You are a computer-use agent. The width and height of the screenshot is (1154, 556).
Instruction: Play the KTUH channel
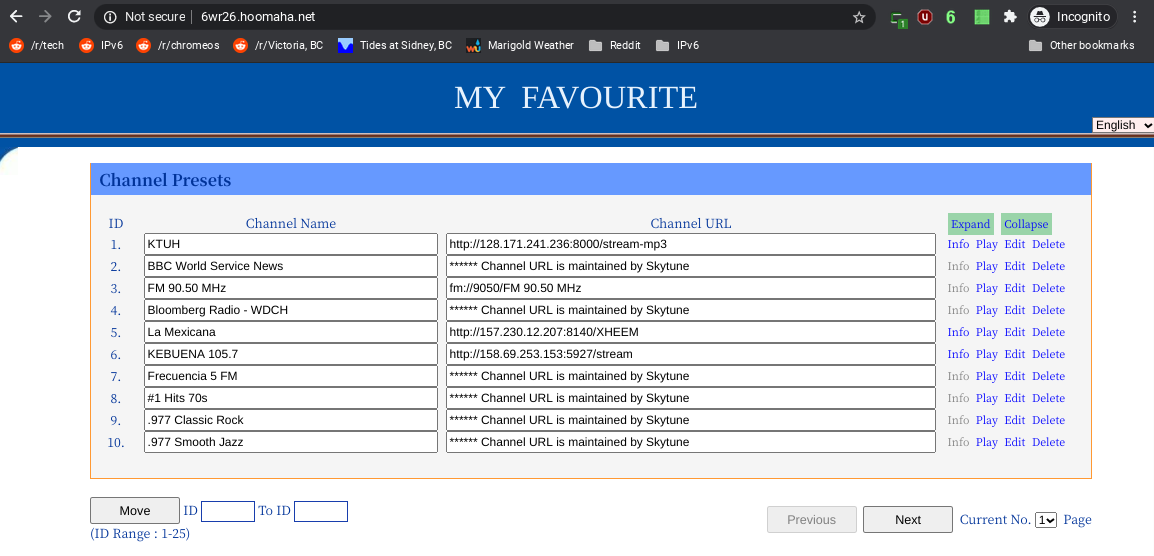[x=986, y=244]
